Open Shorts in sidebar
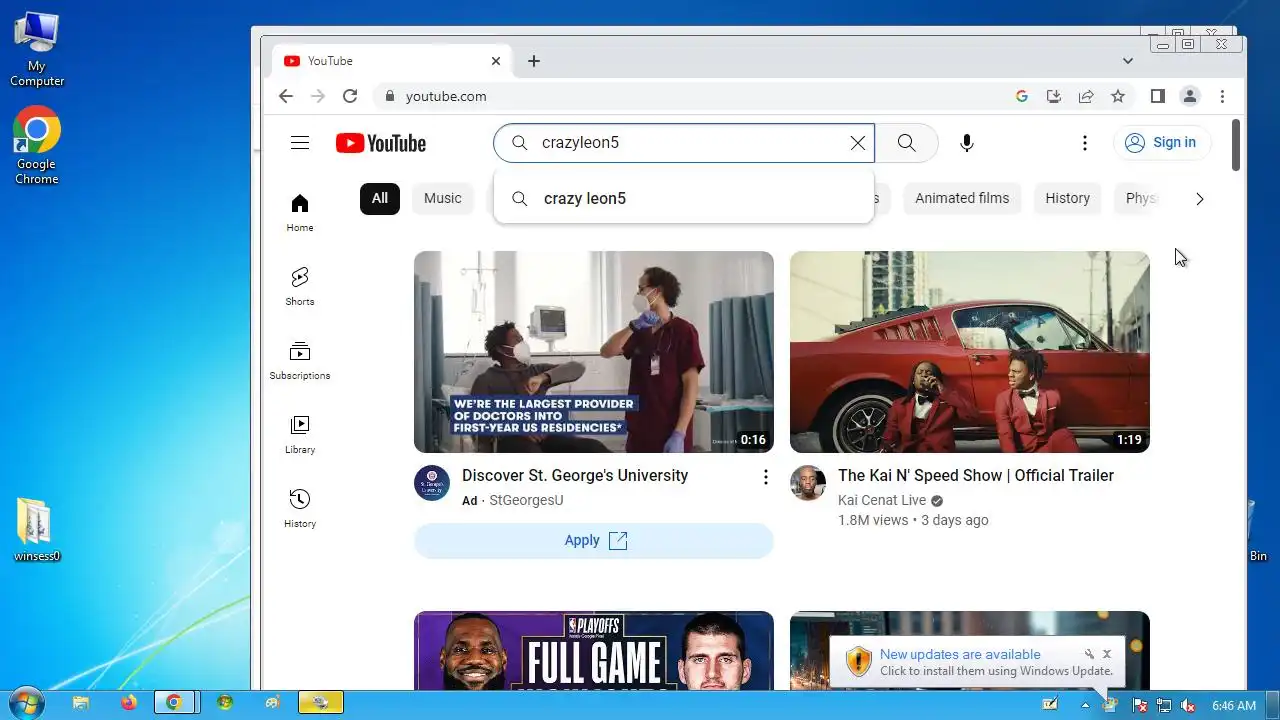The image size is (1280, 720). click(x=300, y=287)
